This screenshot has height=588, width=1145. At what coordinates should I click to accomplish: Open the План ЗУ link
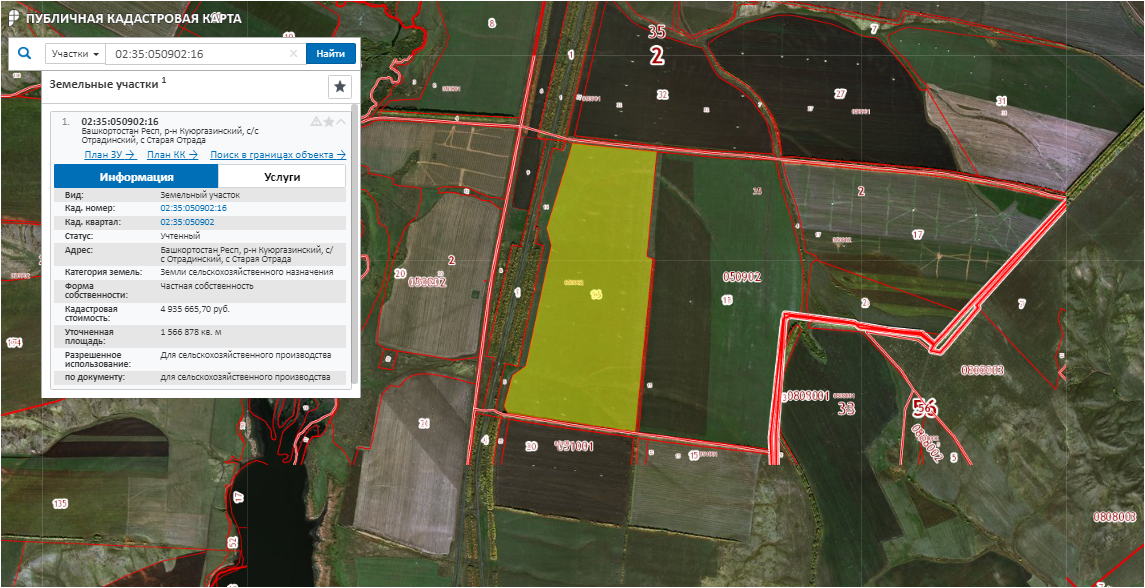pyautogui.click(x=110, y=155)
